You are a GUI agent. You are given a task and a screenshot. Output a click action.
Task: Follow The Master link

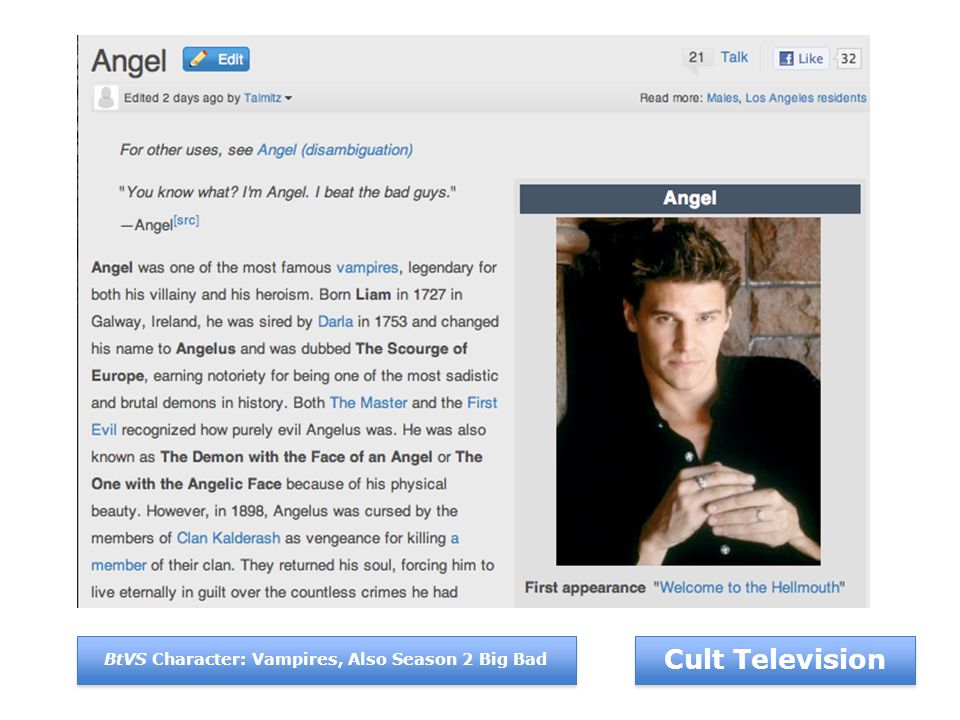click(369, 403)
